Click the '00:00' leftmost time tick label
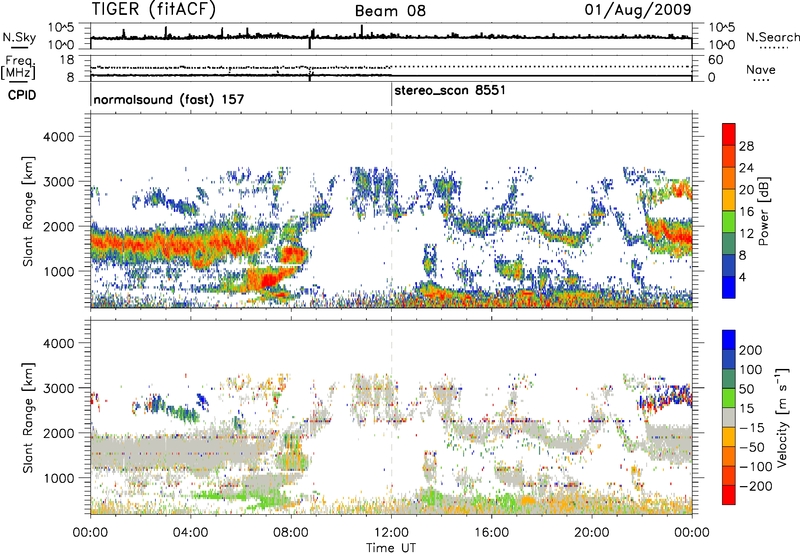800x554 pixels. coord(90,533)
